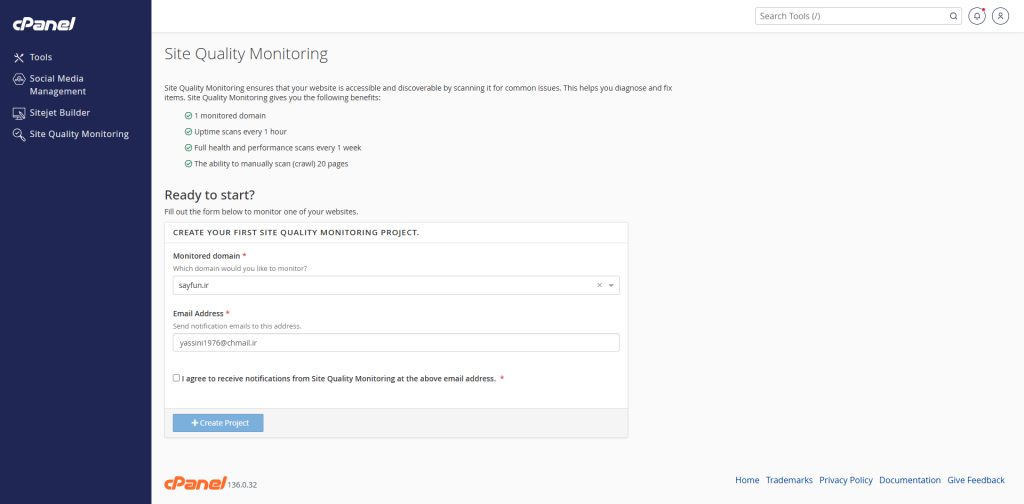Click the Email Address input field
The width and height of the screenshot is (1024, 504).
point(396,343)
